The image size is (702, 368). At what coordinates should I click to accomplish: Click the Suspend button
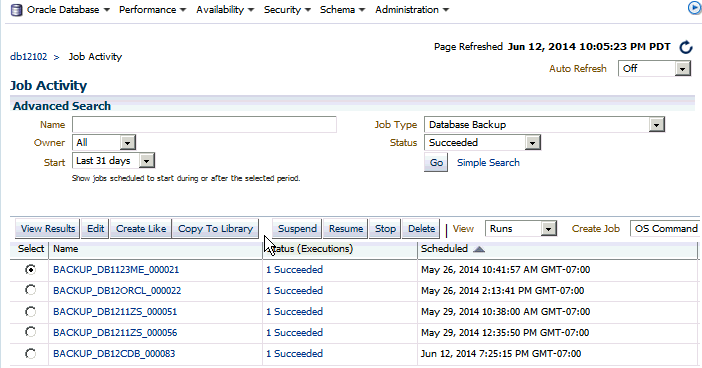(x=297, y=229)
